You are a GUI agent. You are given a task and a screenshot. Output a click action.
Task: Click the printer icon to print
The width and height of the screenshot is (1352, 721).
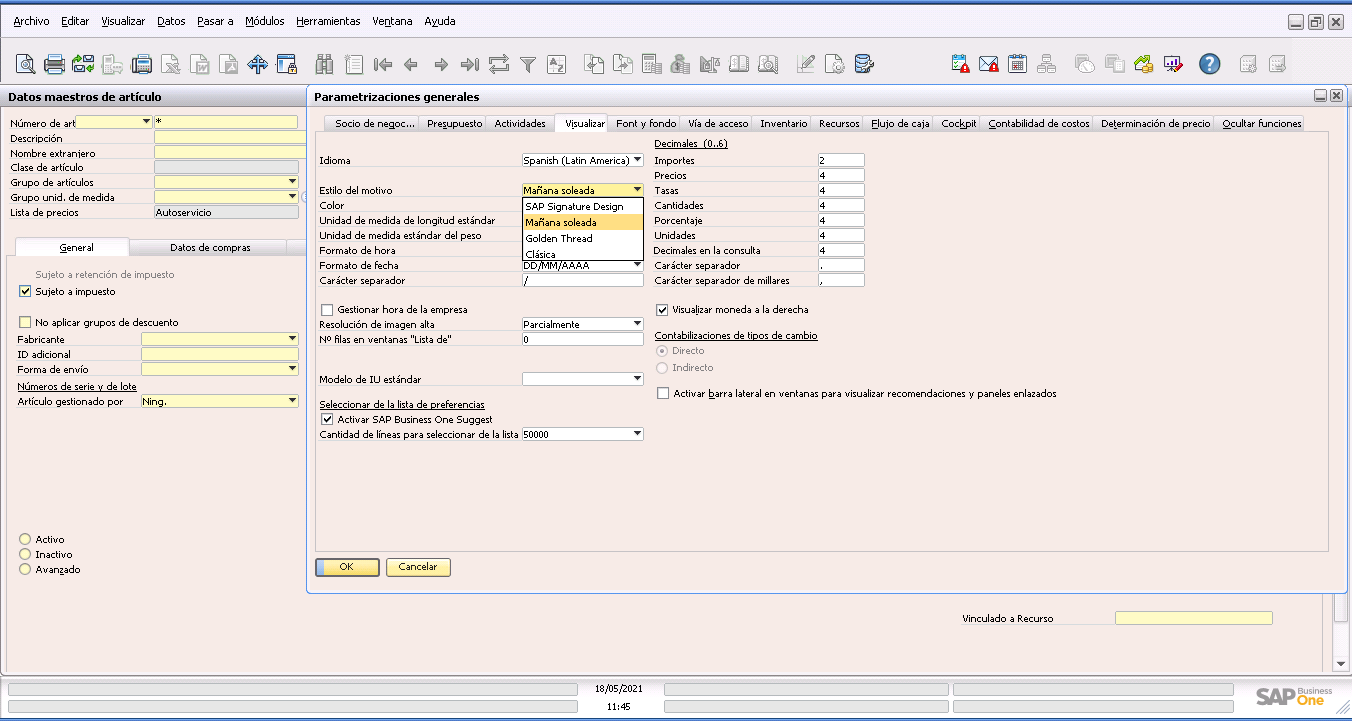point(54,65)
